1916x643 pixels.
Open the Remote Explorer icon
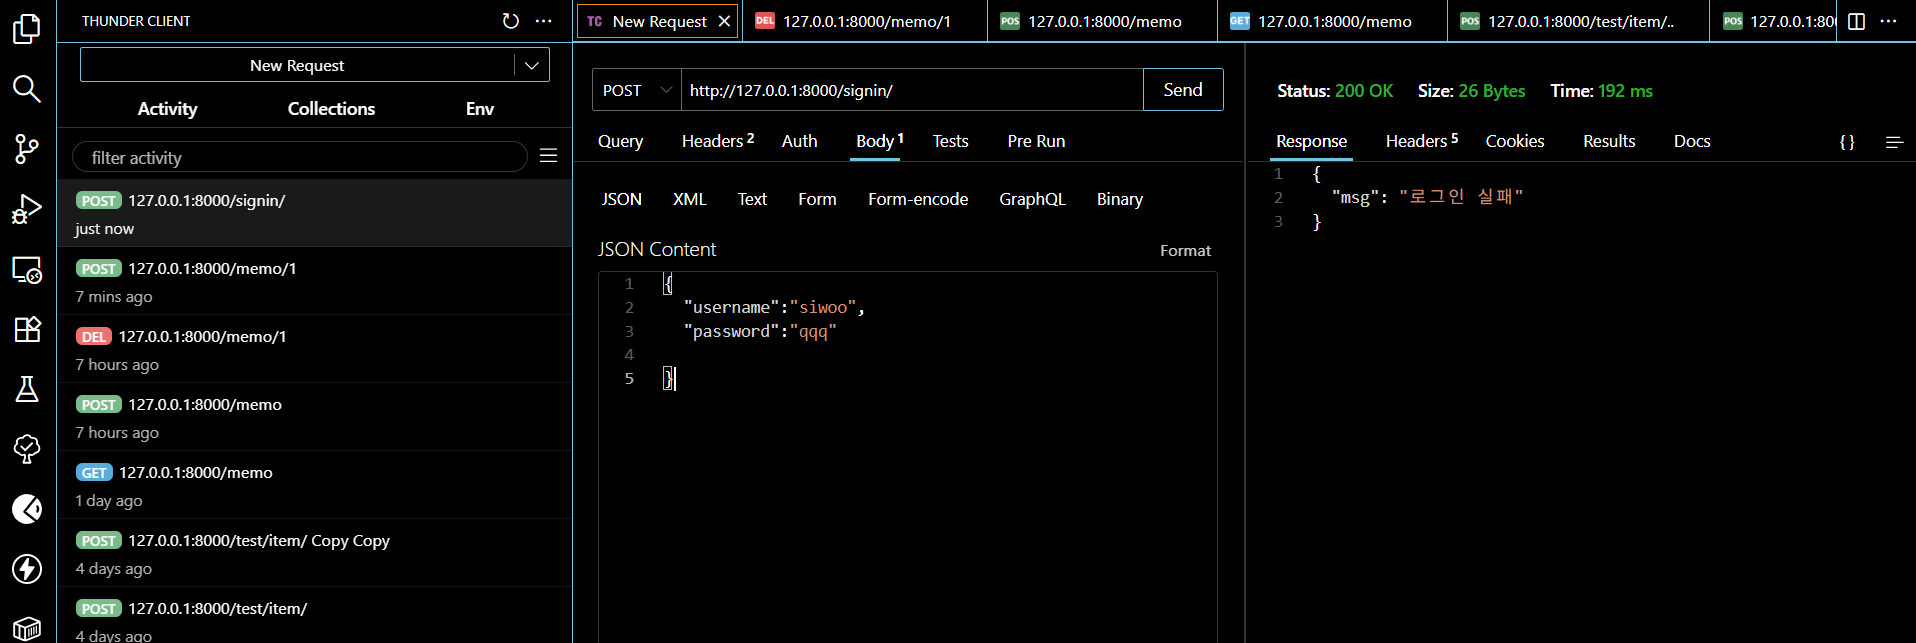click(27, 269)
